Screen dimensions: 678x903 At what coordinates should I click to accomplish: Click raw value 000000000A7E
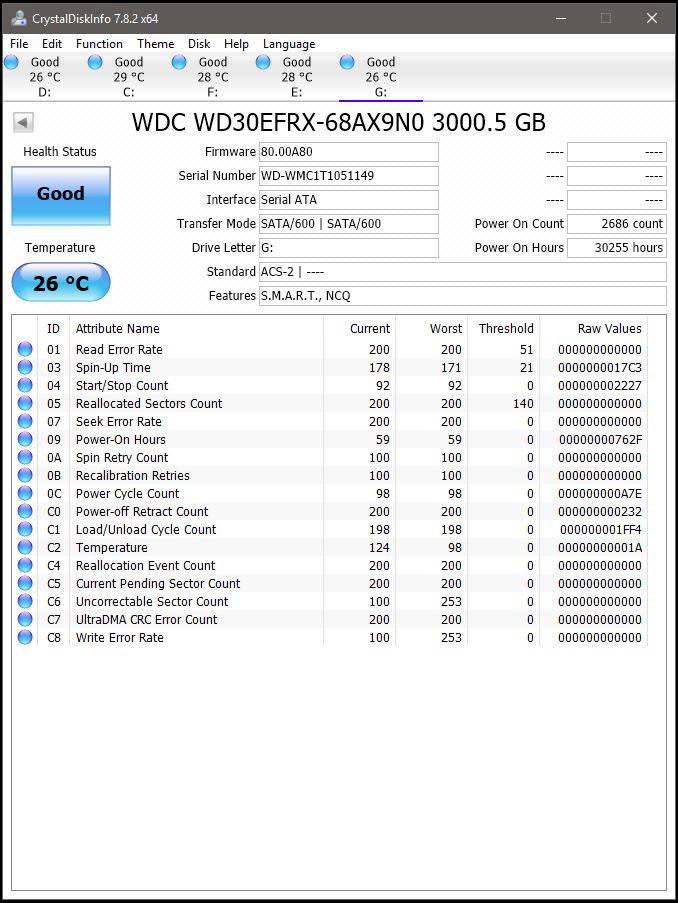(x=600, y=494)
